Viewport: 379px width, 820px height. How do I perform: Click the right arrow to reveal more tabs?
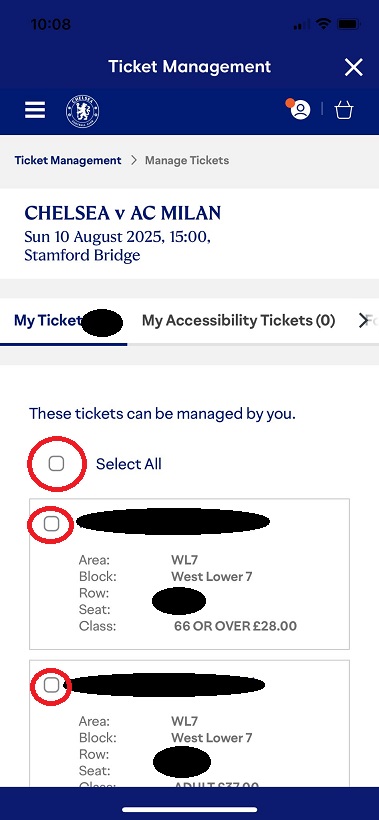coord(363,321)
